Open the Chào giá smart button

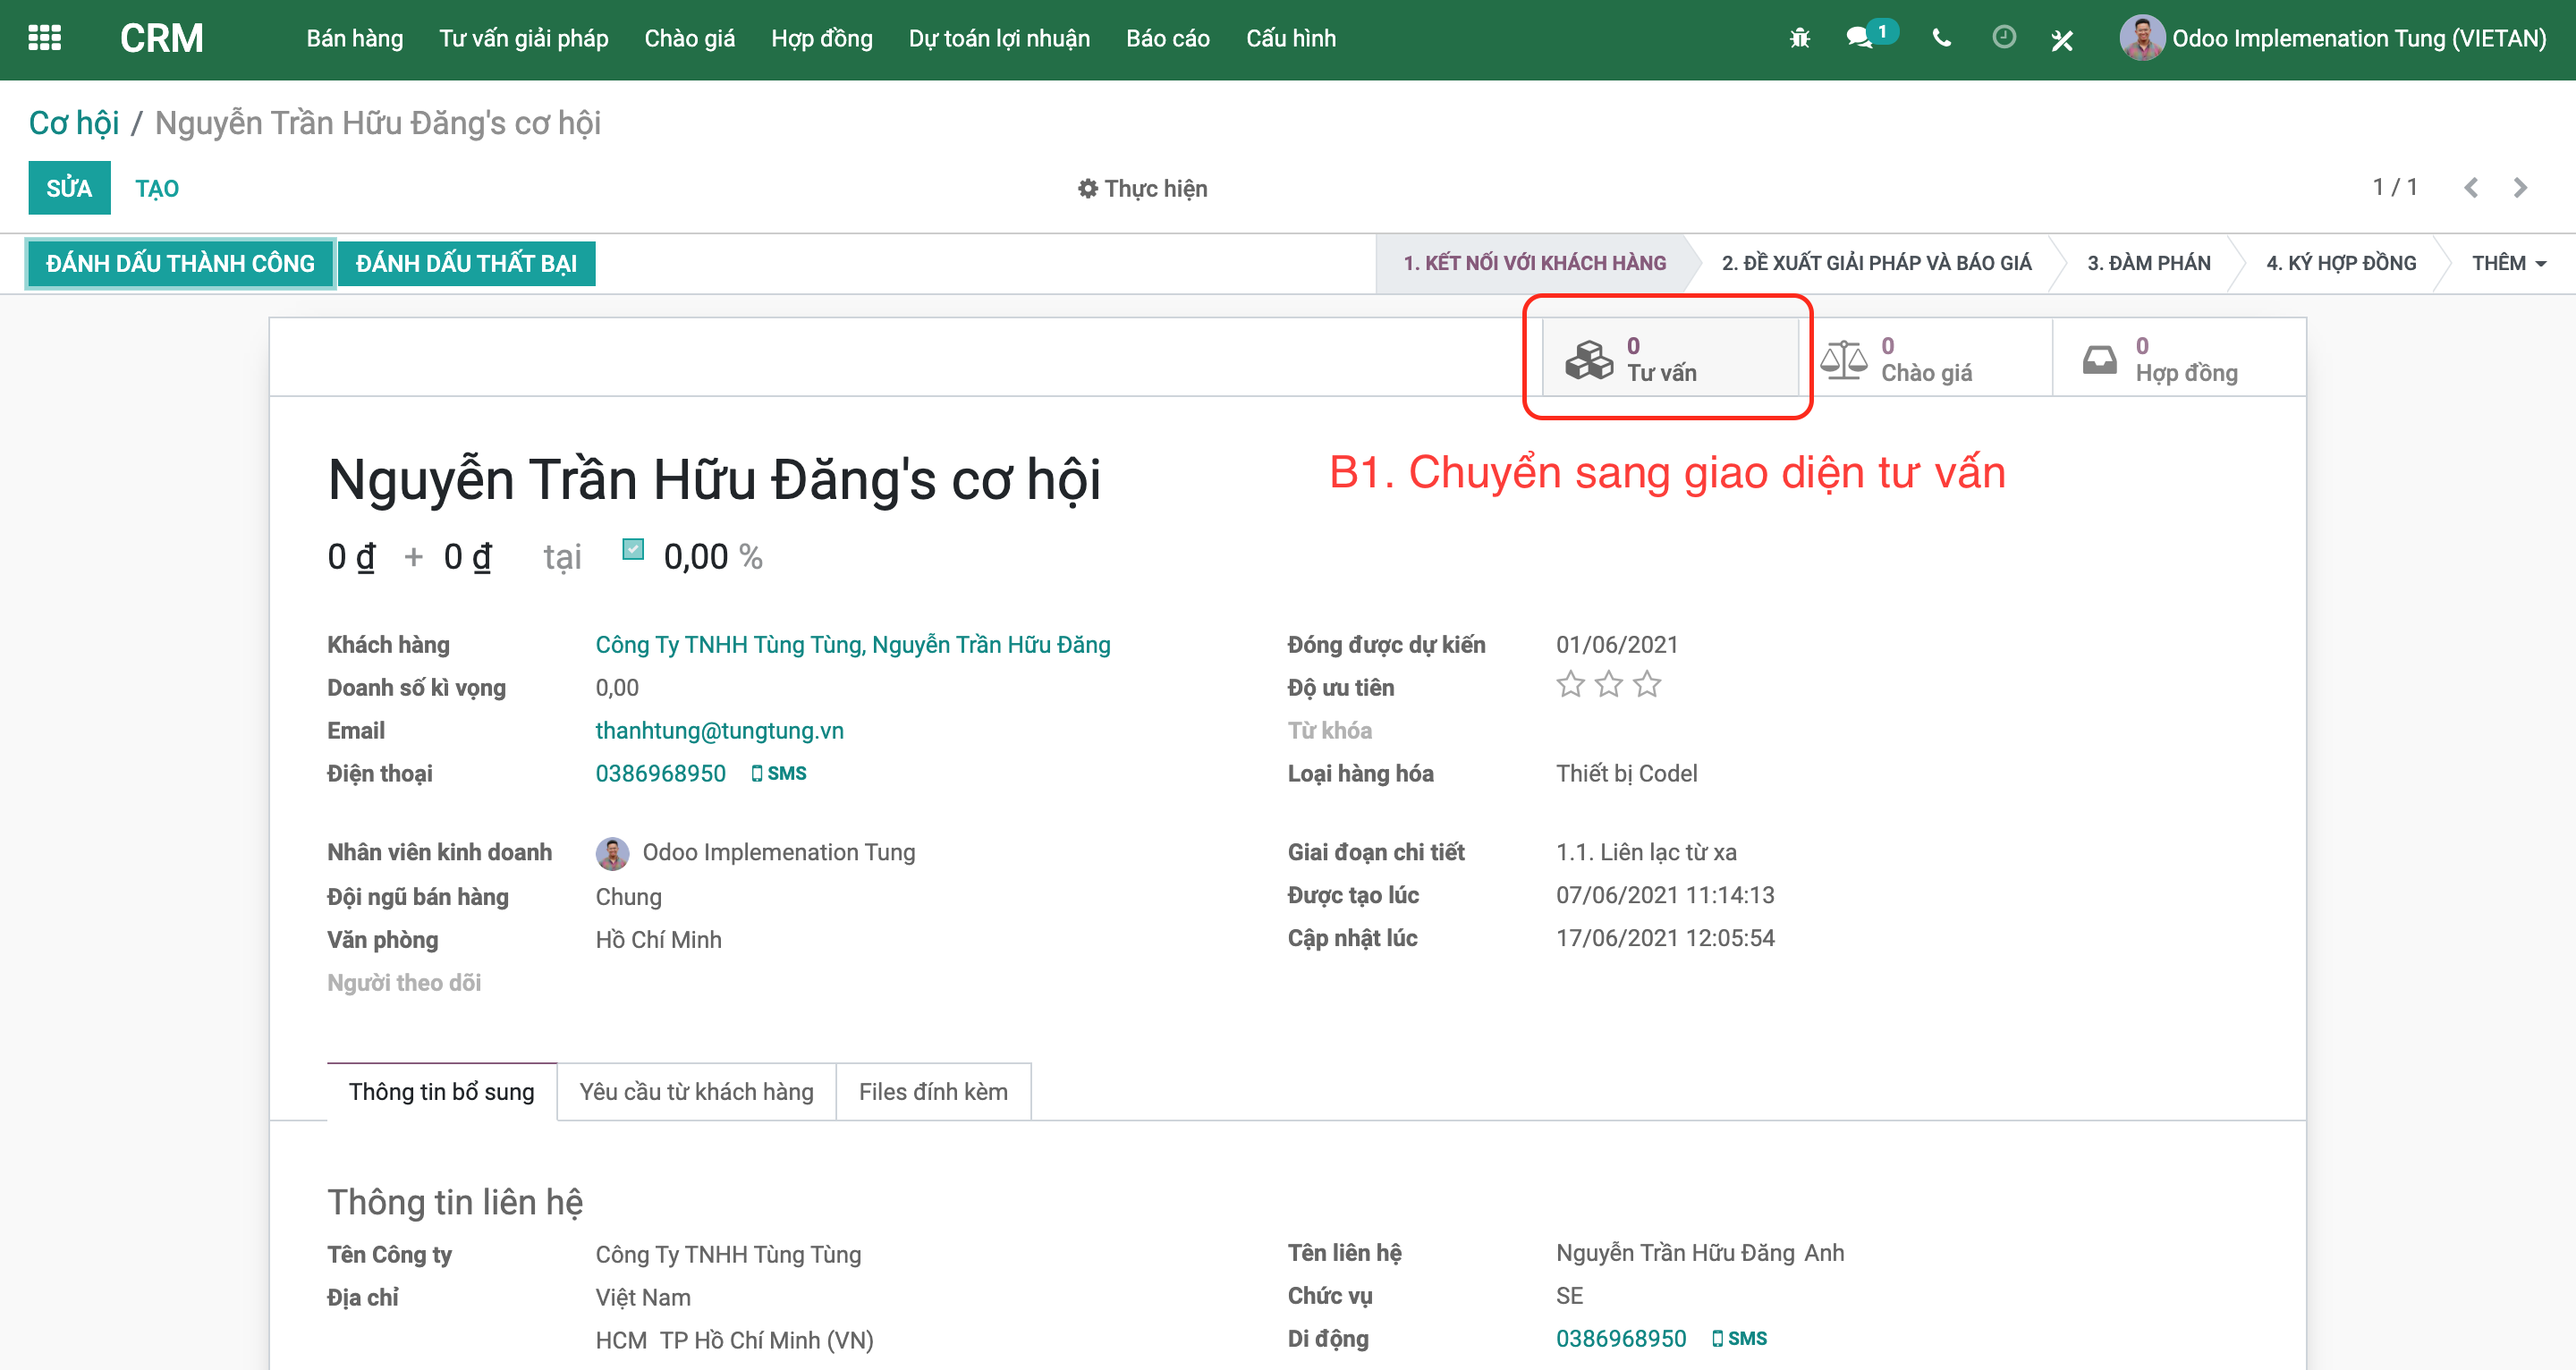(1925, 358)
